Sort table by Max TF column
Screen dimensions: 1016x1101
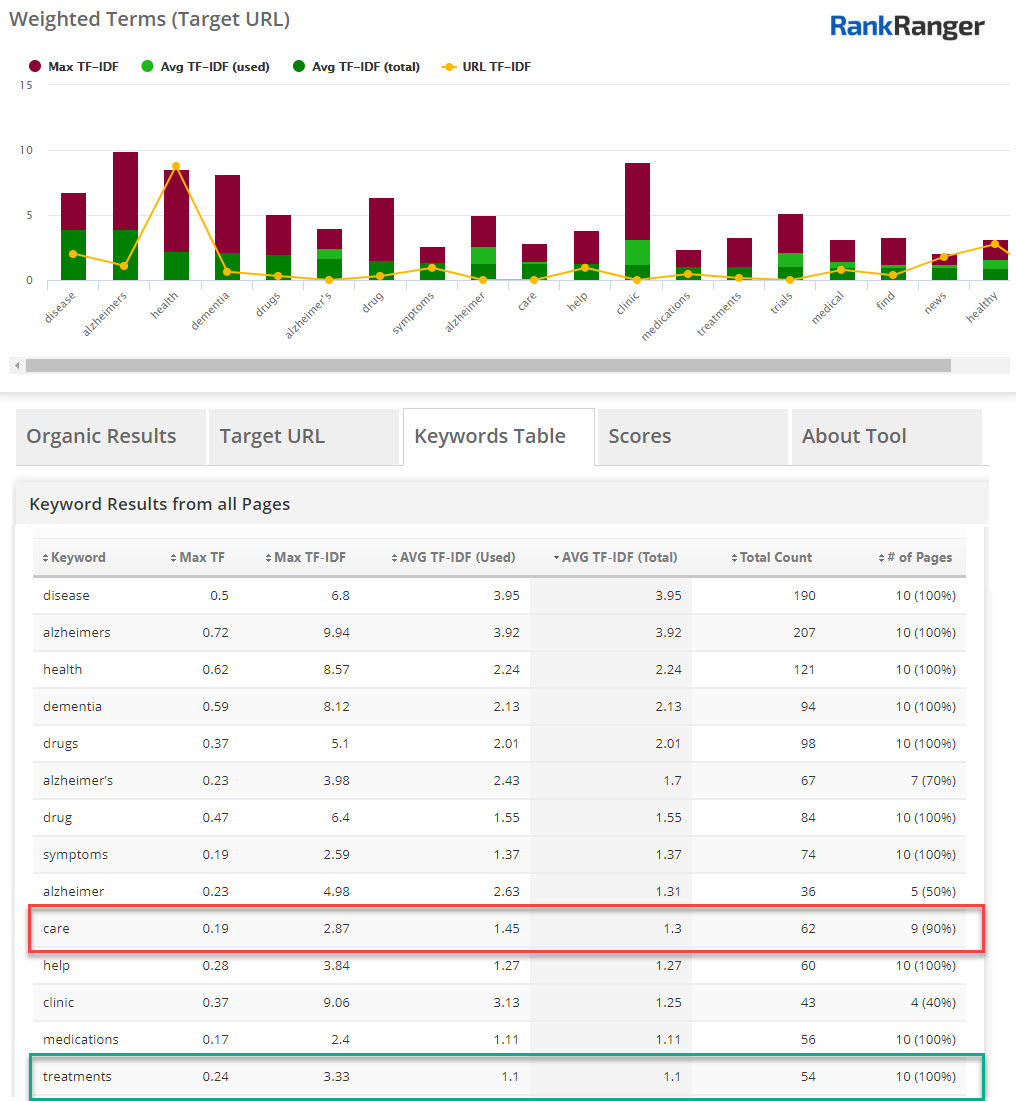(201, 558)
